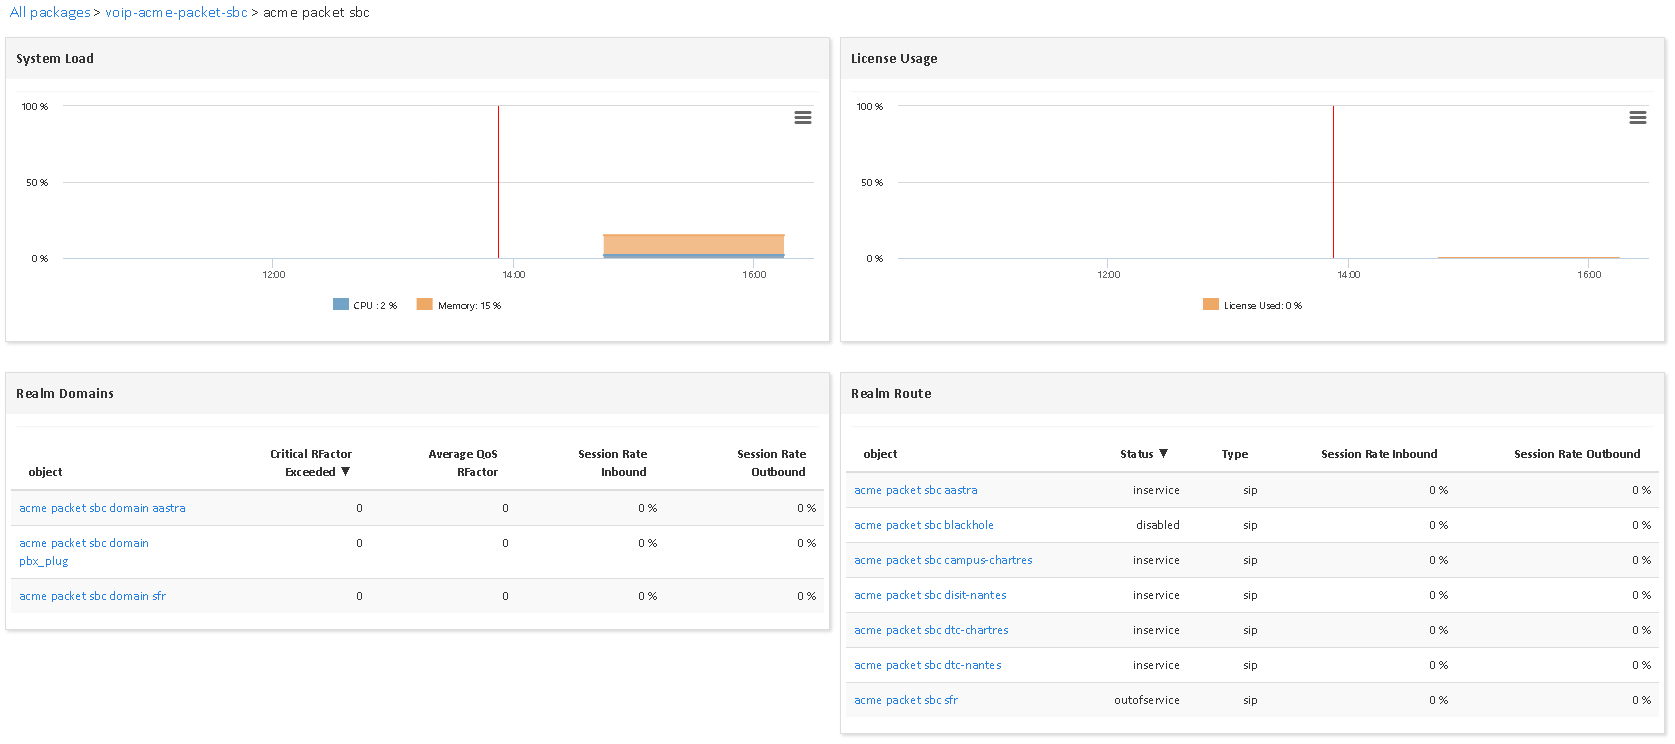The image size is (1675, 744).
Task: Open System Load chart hamburger menu
Action: (x=802, y=118)
